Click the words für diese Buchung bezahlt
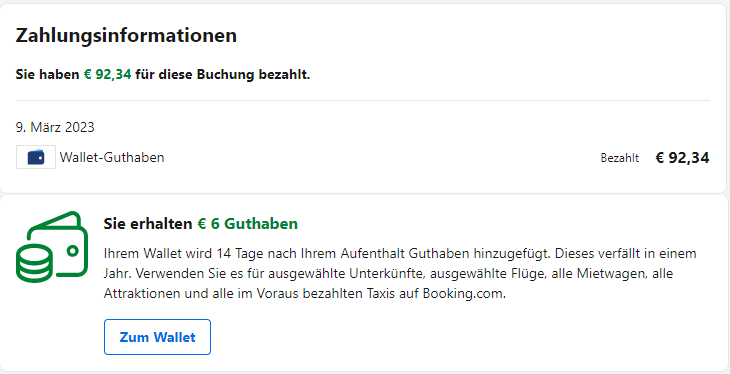 pos(223,75)
